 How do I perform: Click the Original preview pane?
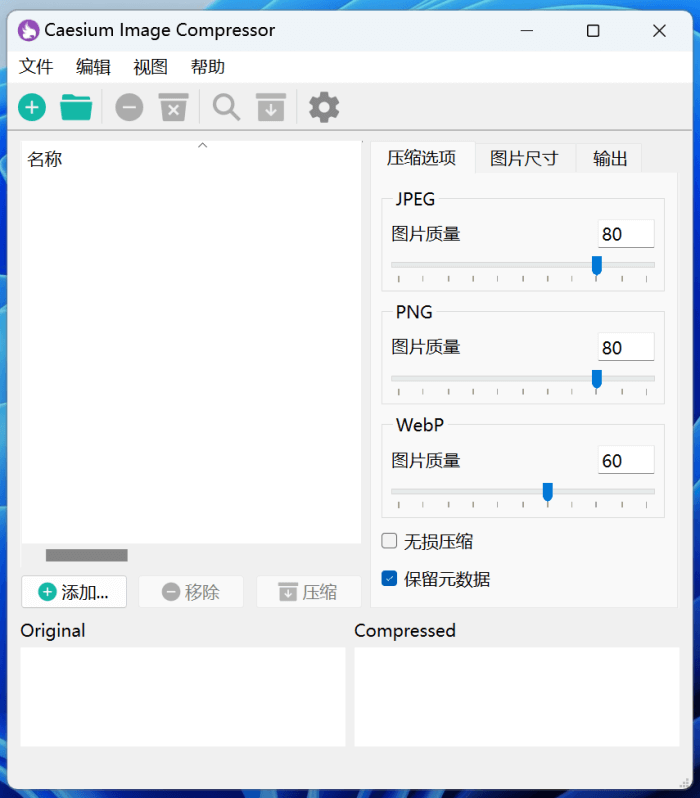183,697
